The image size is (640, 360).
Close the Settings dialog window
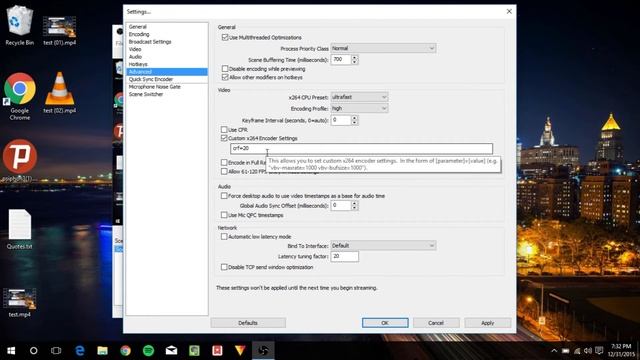509,11
